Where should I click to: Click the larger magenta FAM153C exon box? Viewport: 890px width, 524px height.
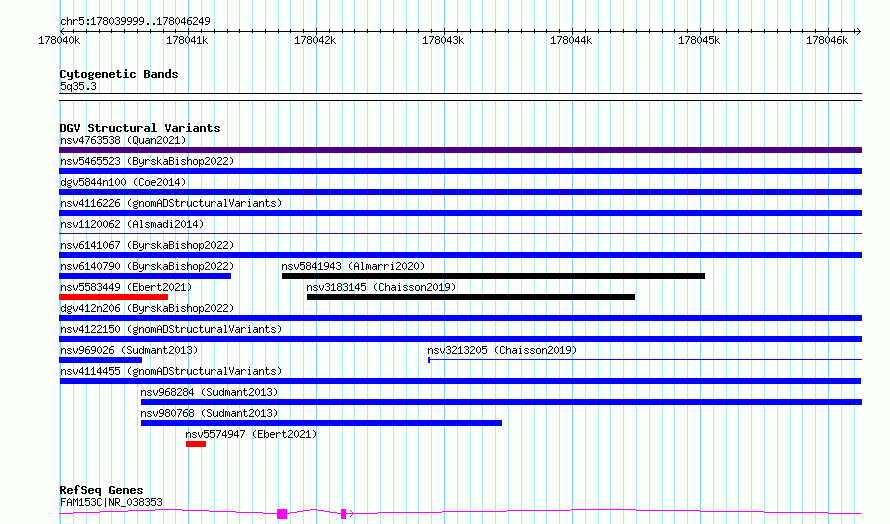[282, 514]
